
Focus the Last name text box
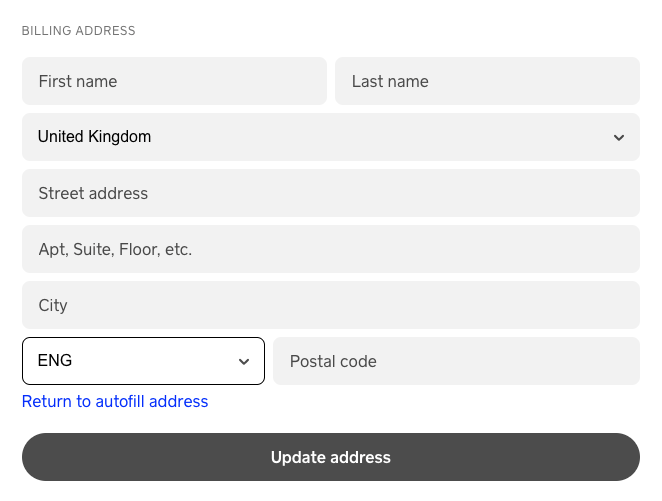[487, 81]
